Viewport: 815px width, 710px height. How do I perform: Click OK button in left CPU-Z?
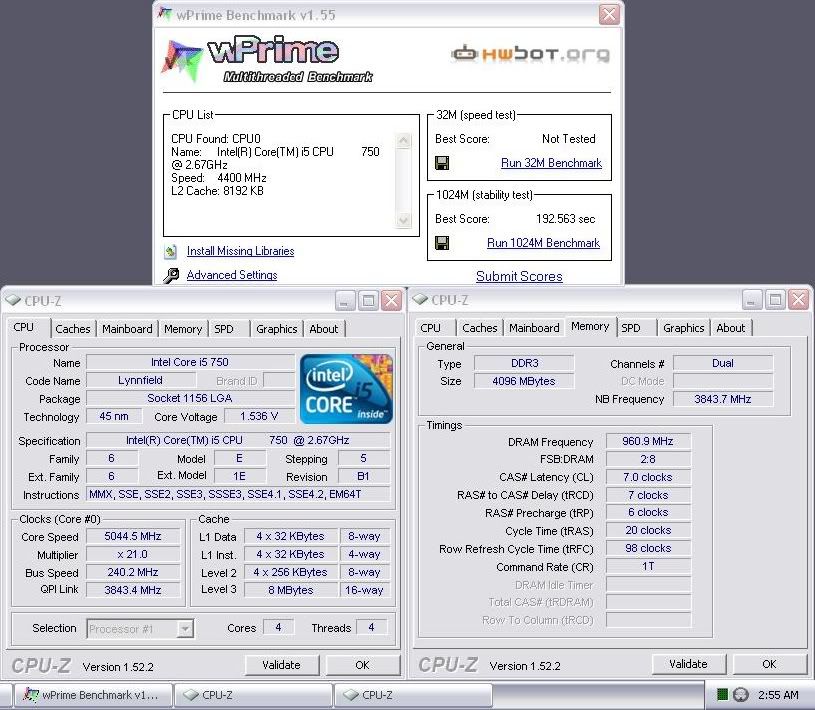(x=362, y=665)
